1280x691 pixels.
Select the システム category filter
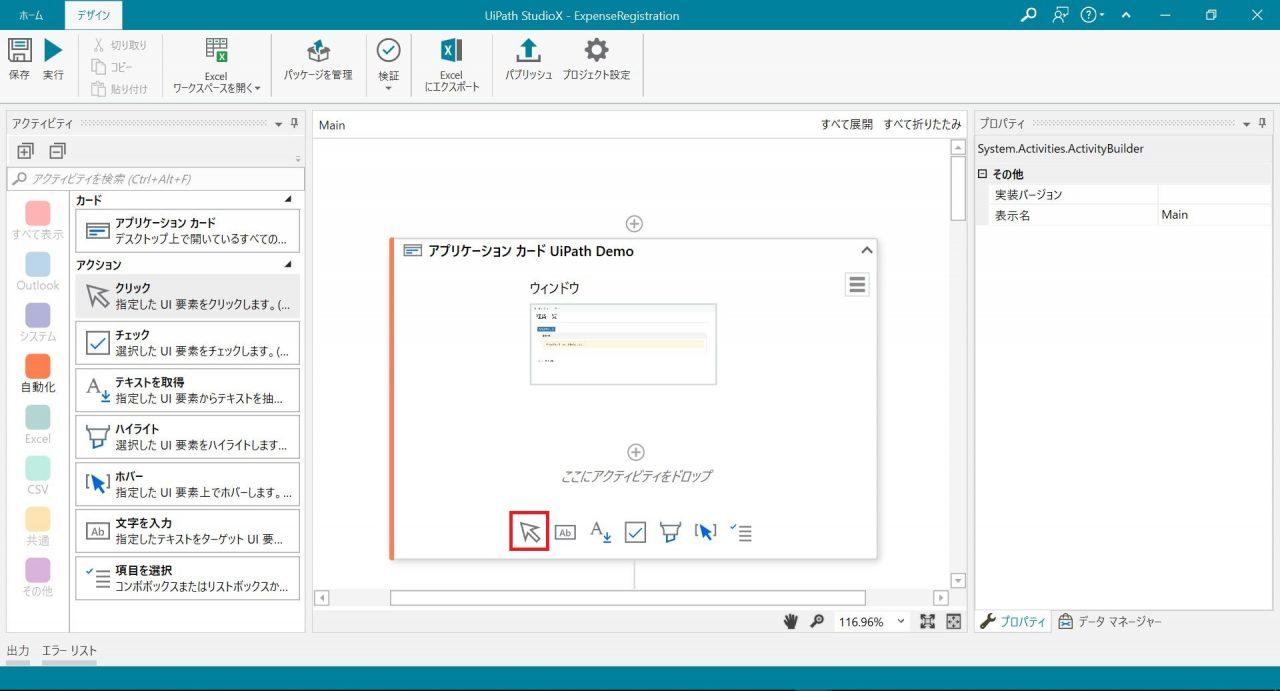click(37, 323)
